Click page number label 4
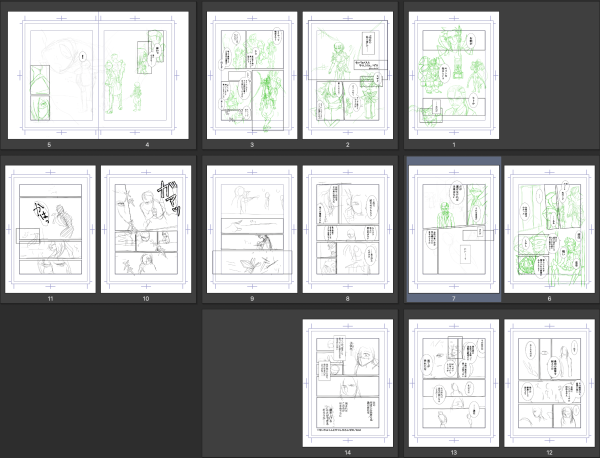 [x=147, y=145]
